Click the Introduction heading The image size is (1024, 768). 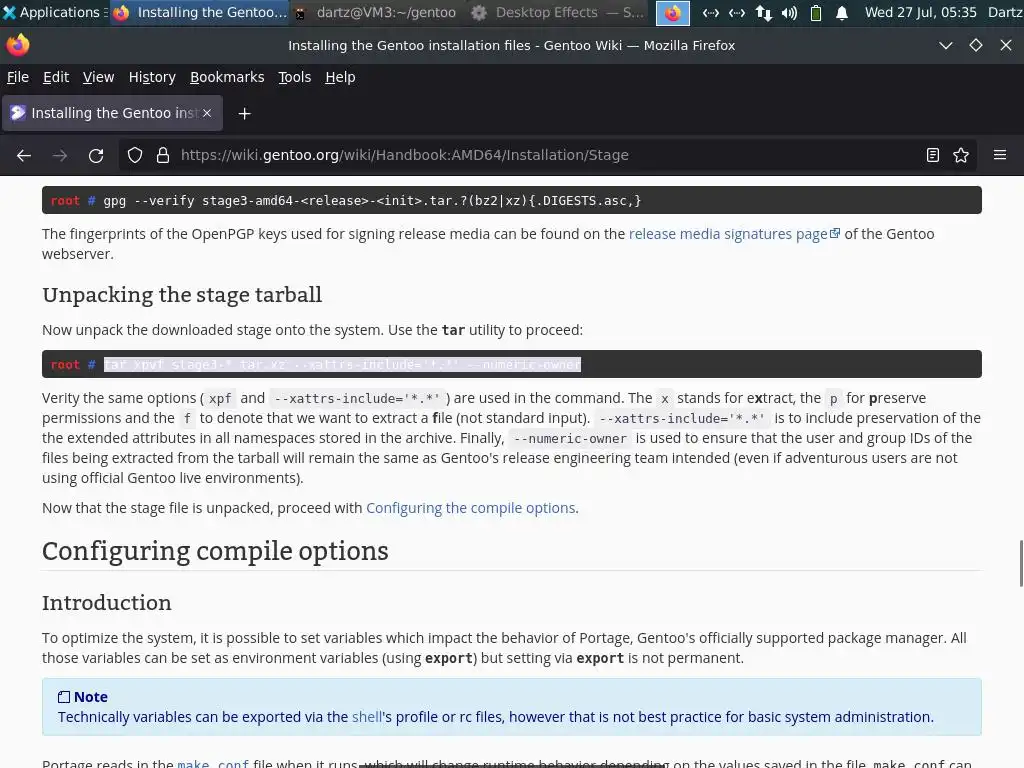click(x=106, y=603)
